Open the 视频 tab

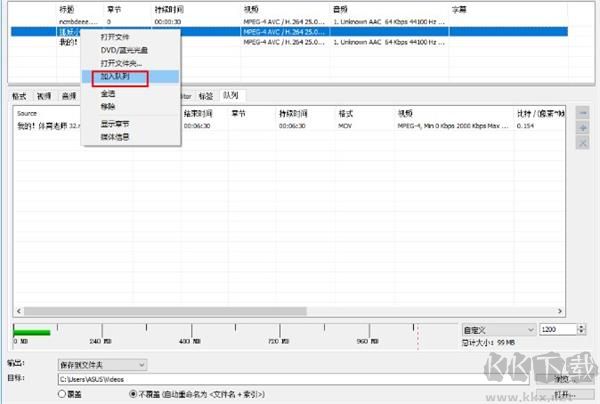(44, 96)
